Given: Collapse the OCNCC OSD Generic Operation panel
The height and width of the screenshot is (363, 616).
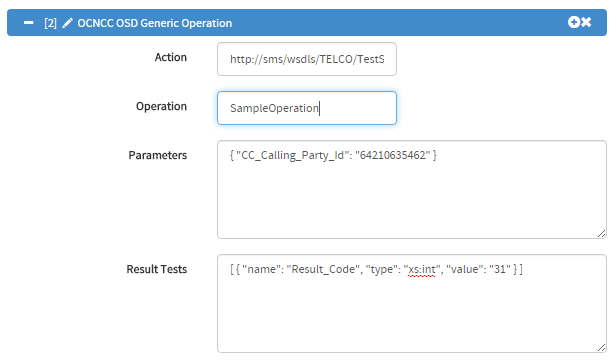Looking at the screenshot, I should [28, 23].
